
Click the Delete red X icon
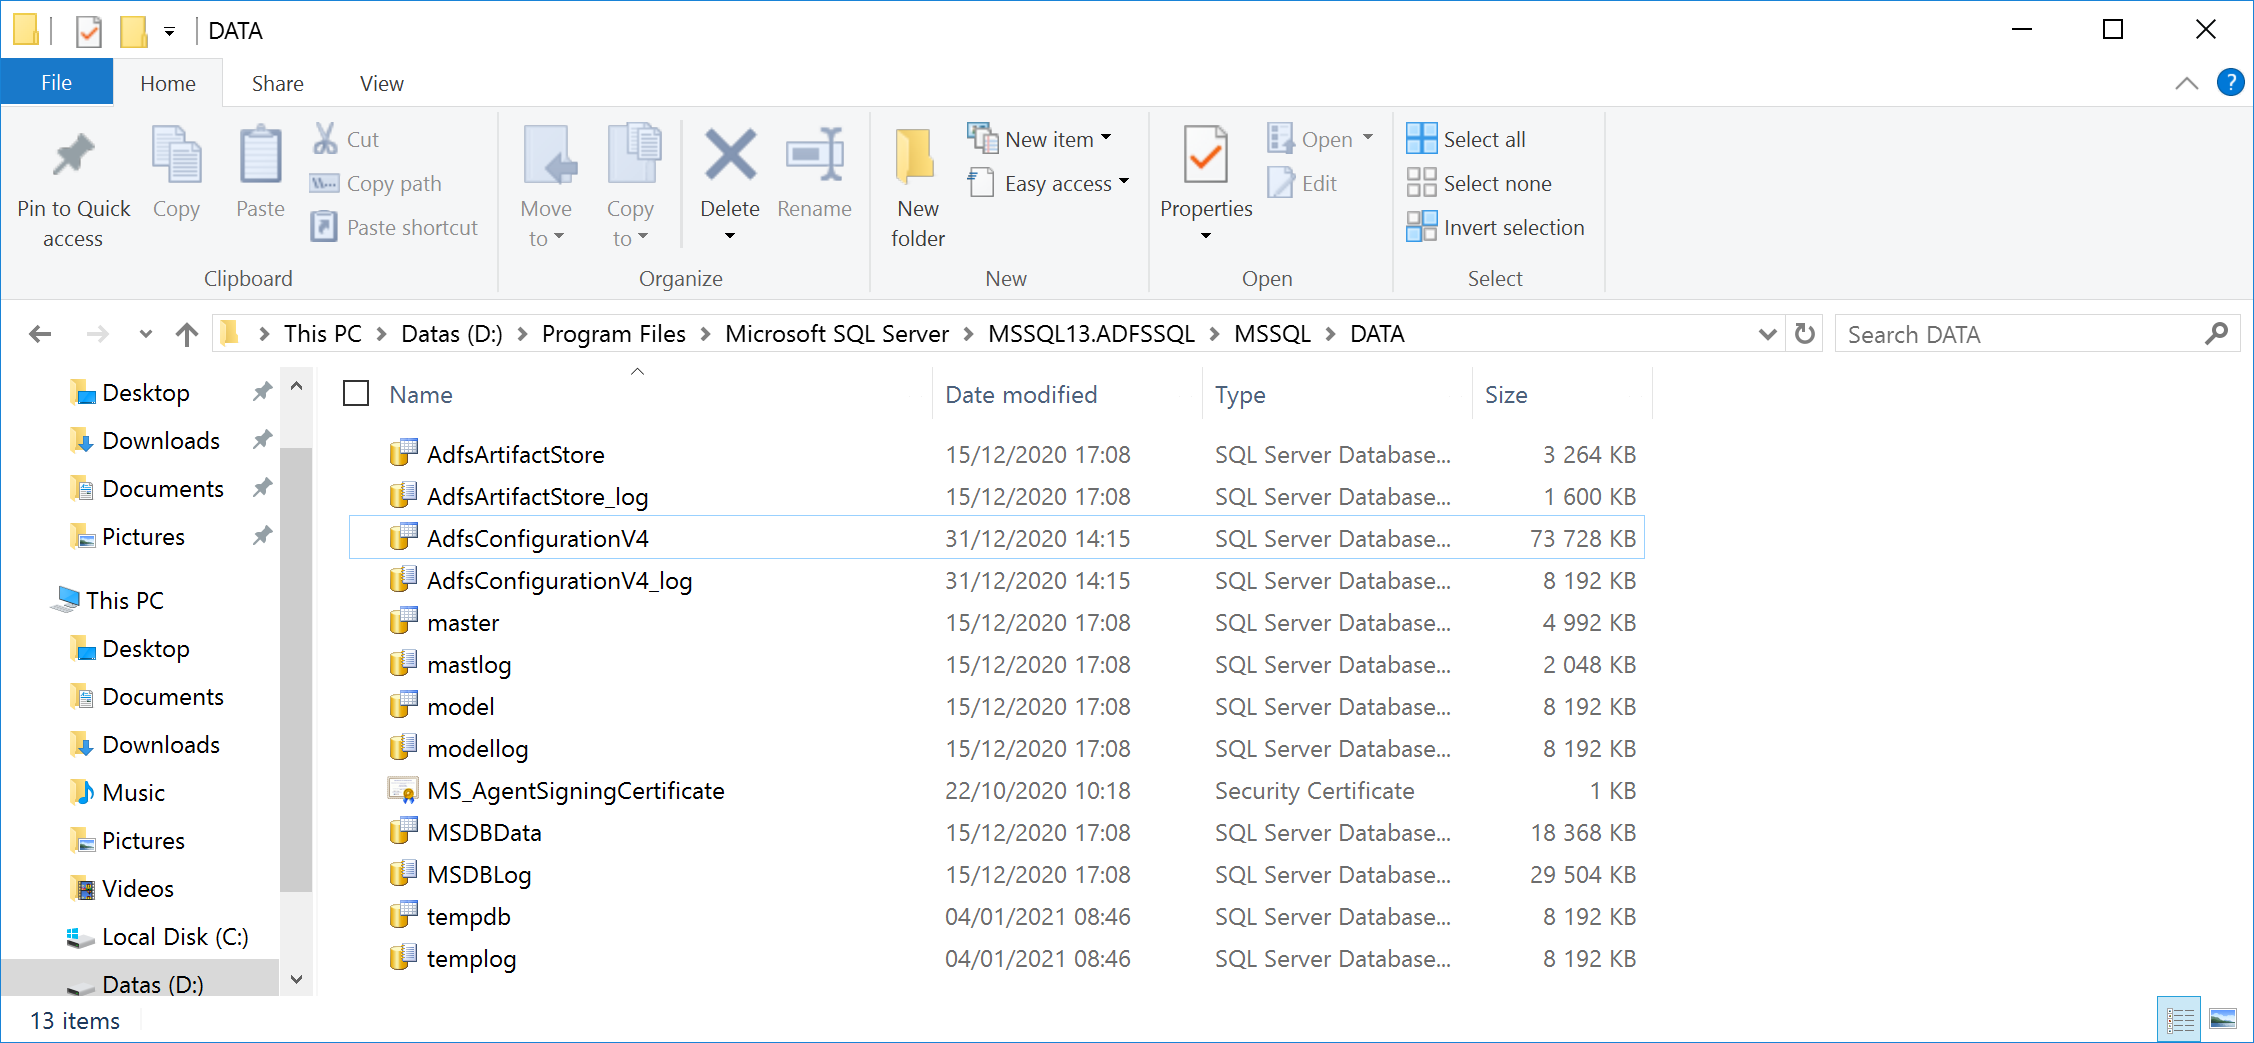tap(730, 155)
